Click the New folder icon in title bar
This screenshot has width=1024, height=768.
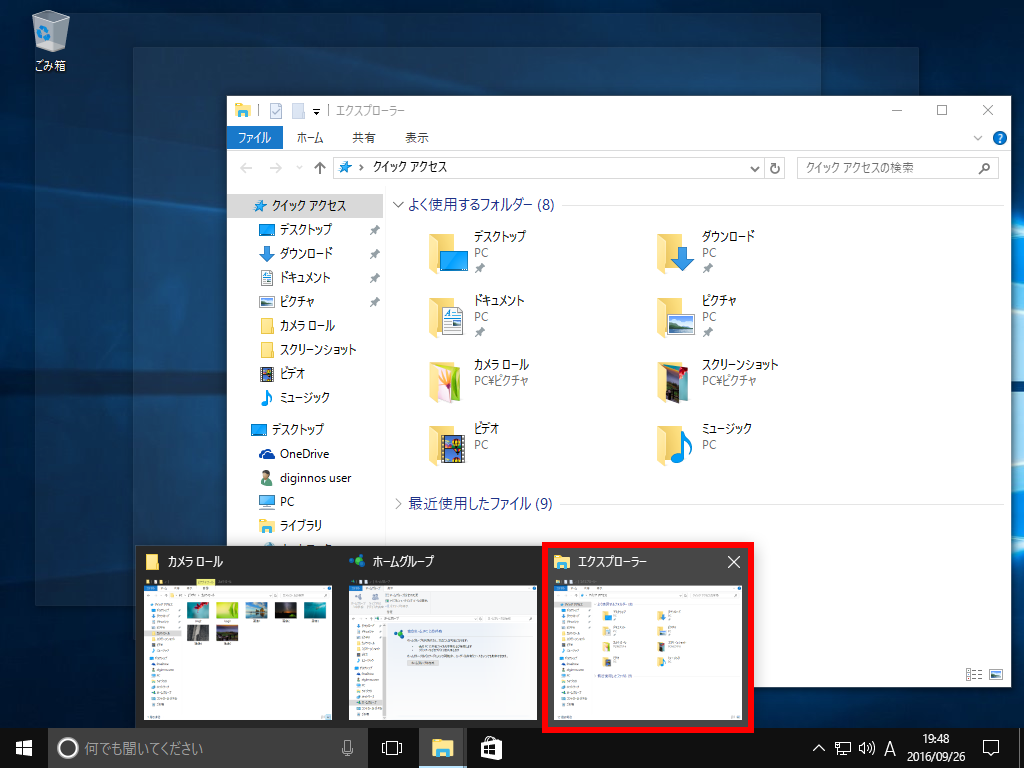pyautogui.click(x=298, y=110)
